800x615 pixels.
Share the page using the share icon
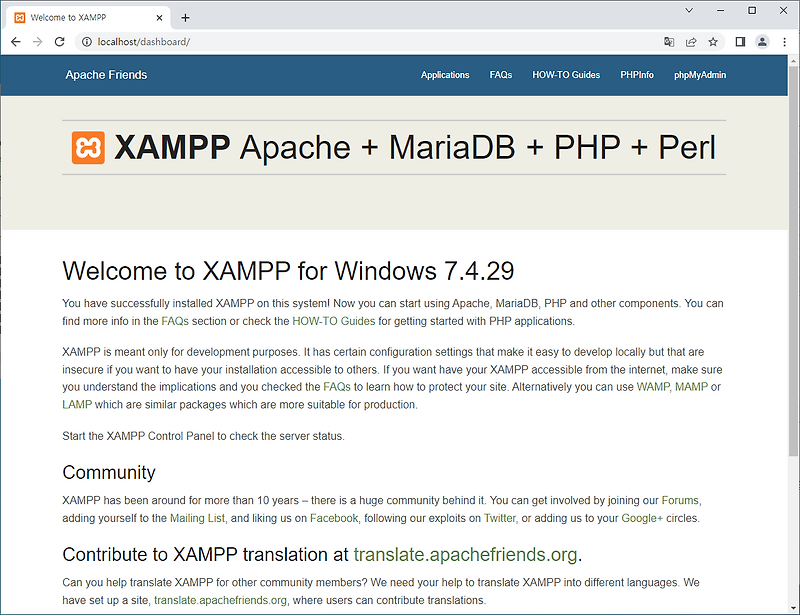click(x=692, y=43)
